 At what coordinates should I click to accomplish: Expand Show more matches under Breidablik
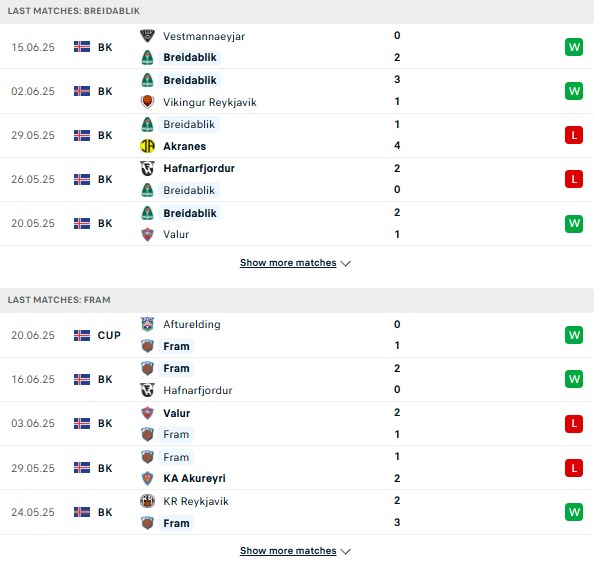click(288, 262)
